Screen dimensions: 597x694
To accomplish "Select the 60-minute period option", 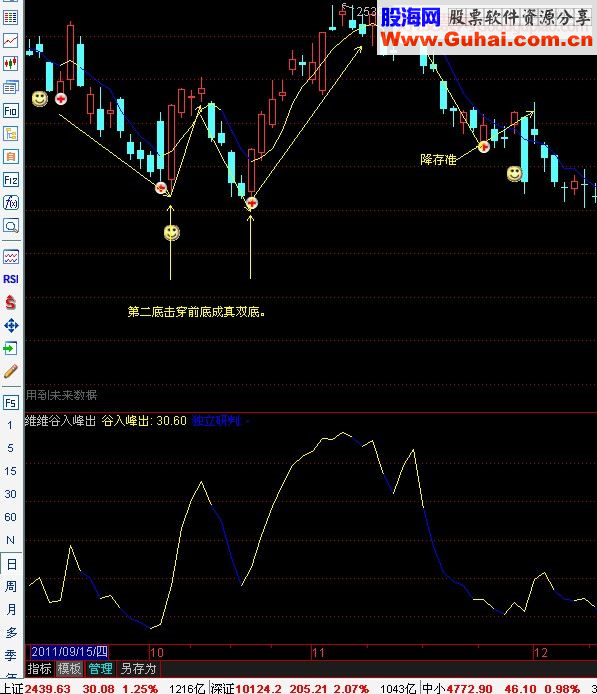I will [10, 517].
